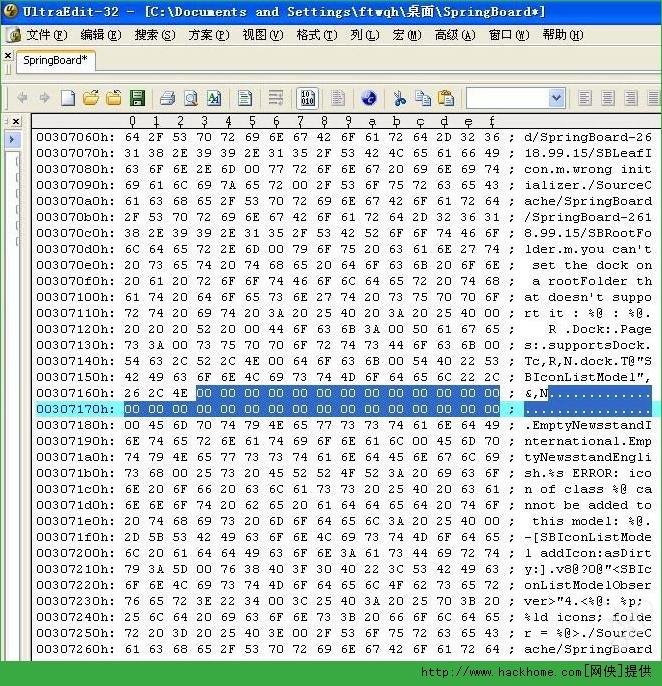The width and height of the screenshot is (662, 686).
Task: Open the 窗口(W) menu
Action: tap(509, 35)
